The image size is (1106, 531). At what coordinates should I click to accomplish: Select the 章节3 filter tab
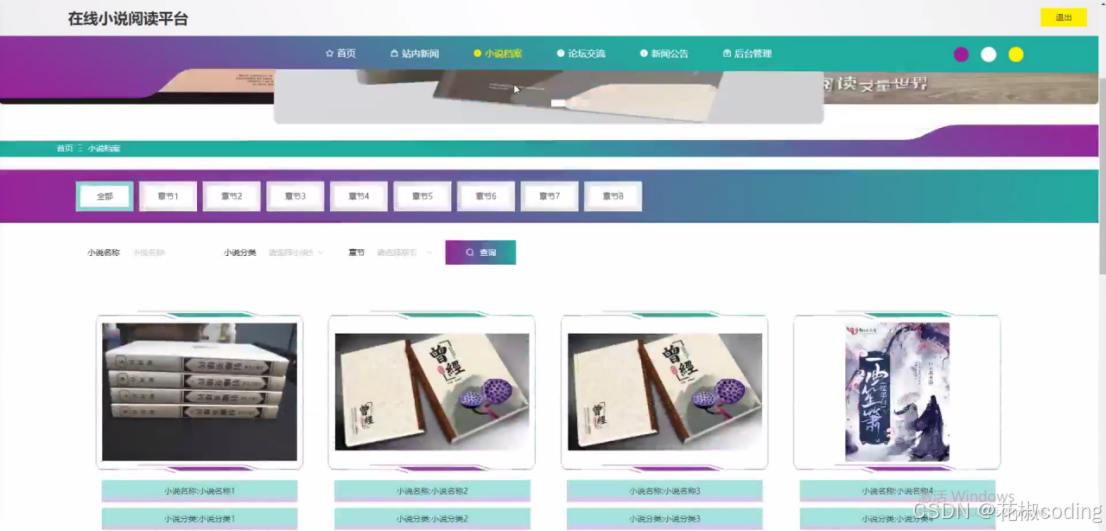coord(295,197)
